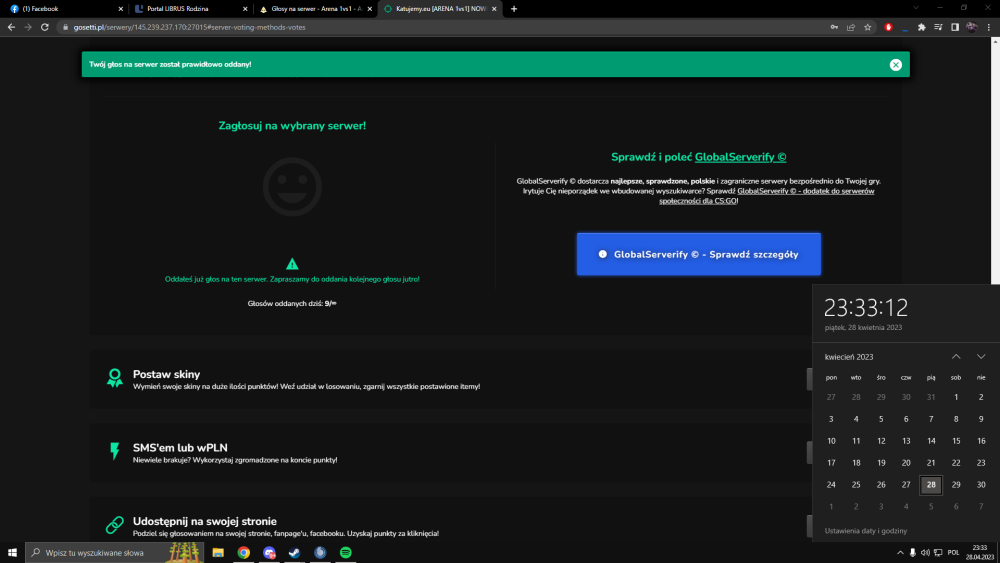Open the SMS'em lub wPLN heading
Image resolution: width=1000 pixels, height=563 pixels.
(180, 448)
